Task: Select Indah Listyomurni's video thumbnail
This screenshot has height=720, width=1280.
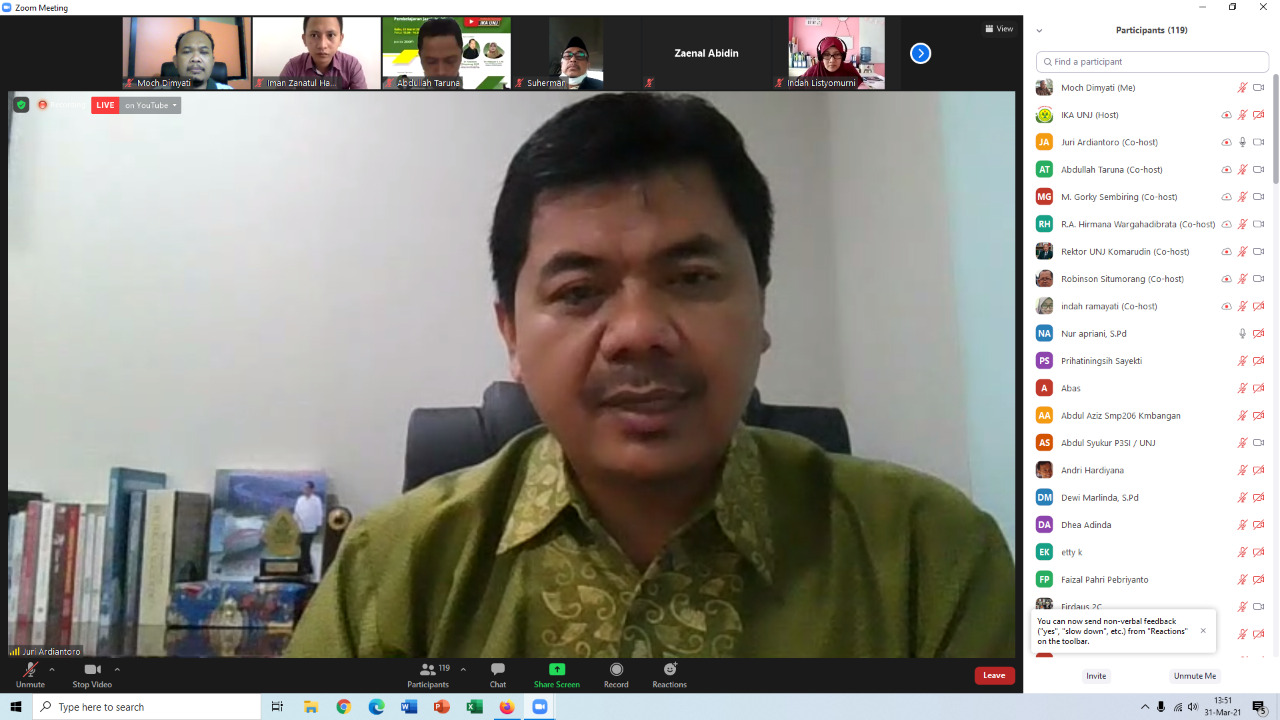Action: (836, 53)
